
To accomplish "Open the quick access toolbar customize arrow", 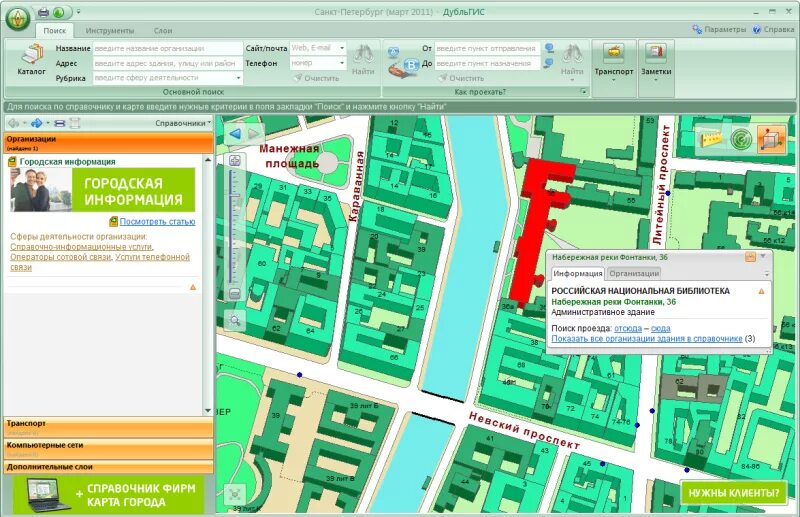I will [x=79, y=11].
